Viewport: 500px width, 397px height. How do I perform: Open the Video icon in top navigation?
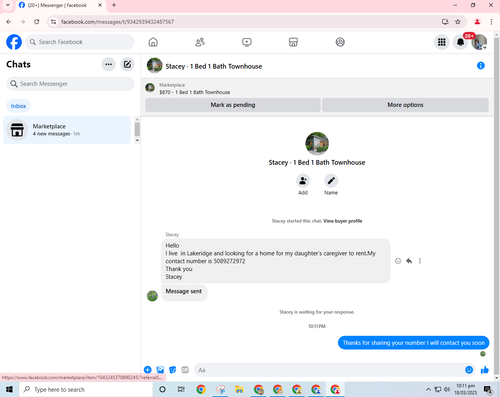[247, 42]
